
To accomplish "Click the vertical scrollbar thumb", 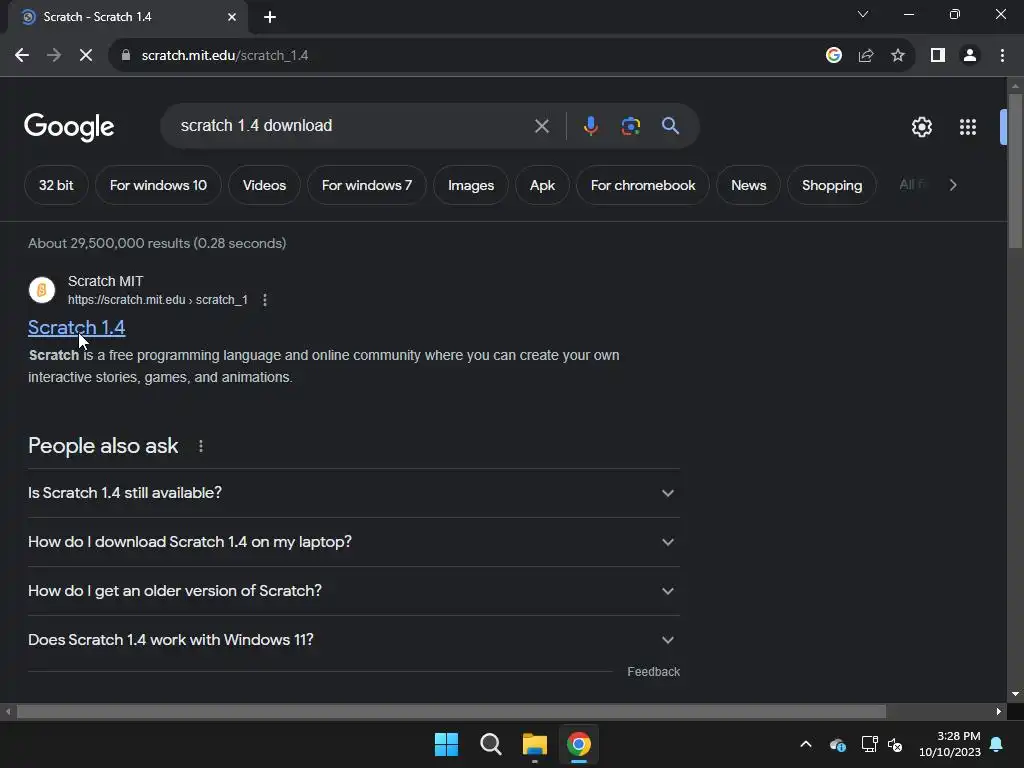I will click(1014, 171).
